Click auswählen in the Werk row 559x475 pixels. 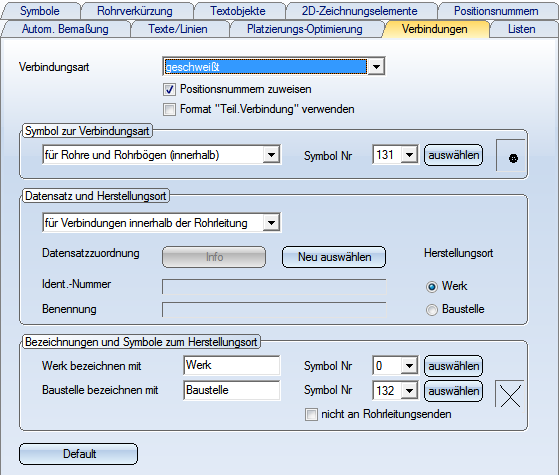(x=453, y=366)
